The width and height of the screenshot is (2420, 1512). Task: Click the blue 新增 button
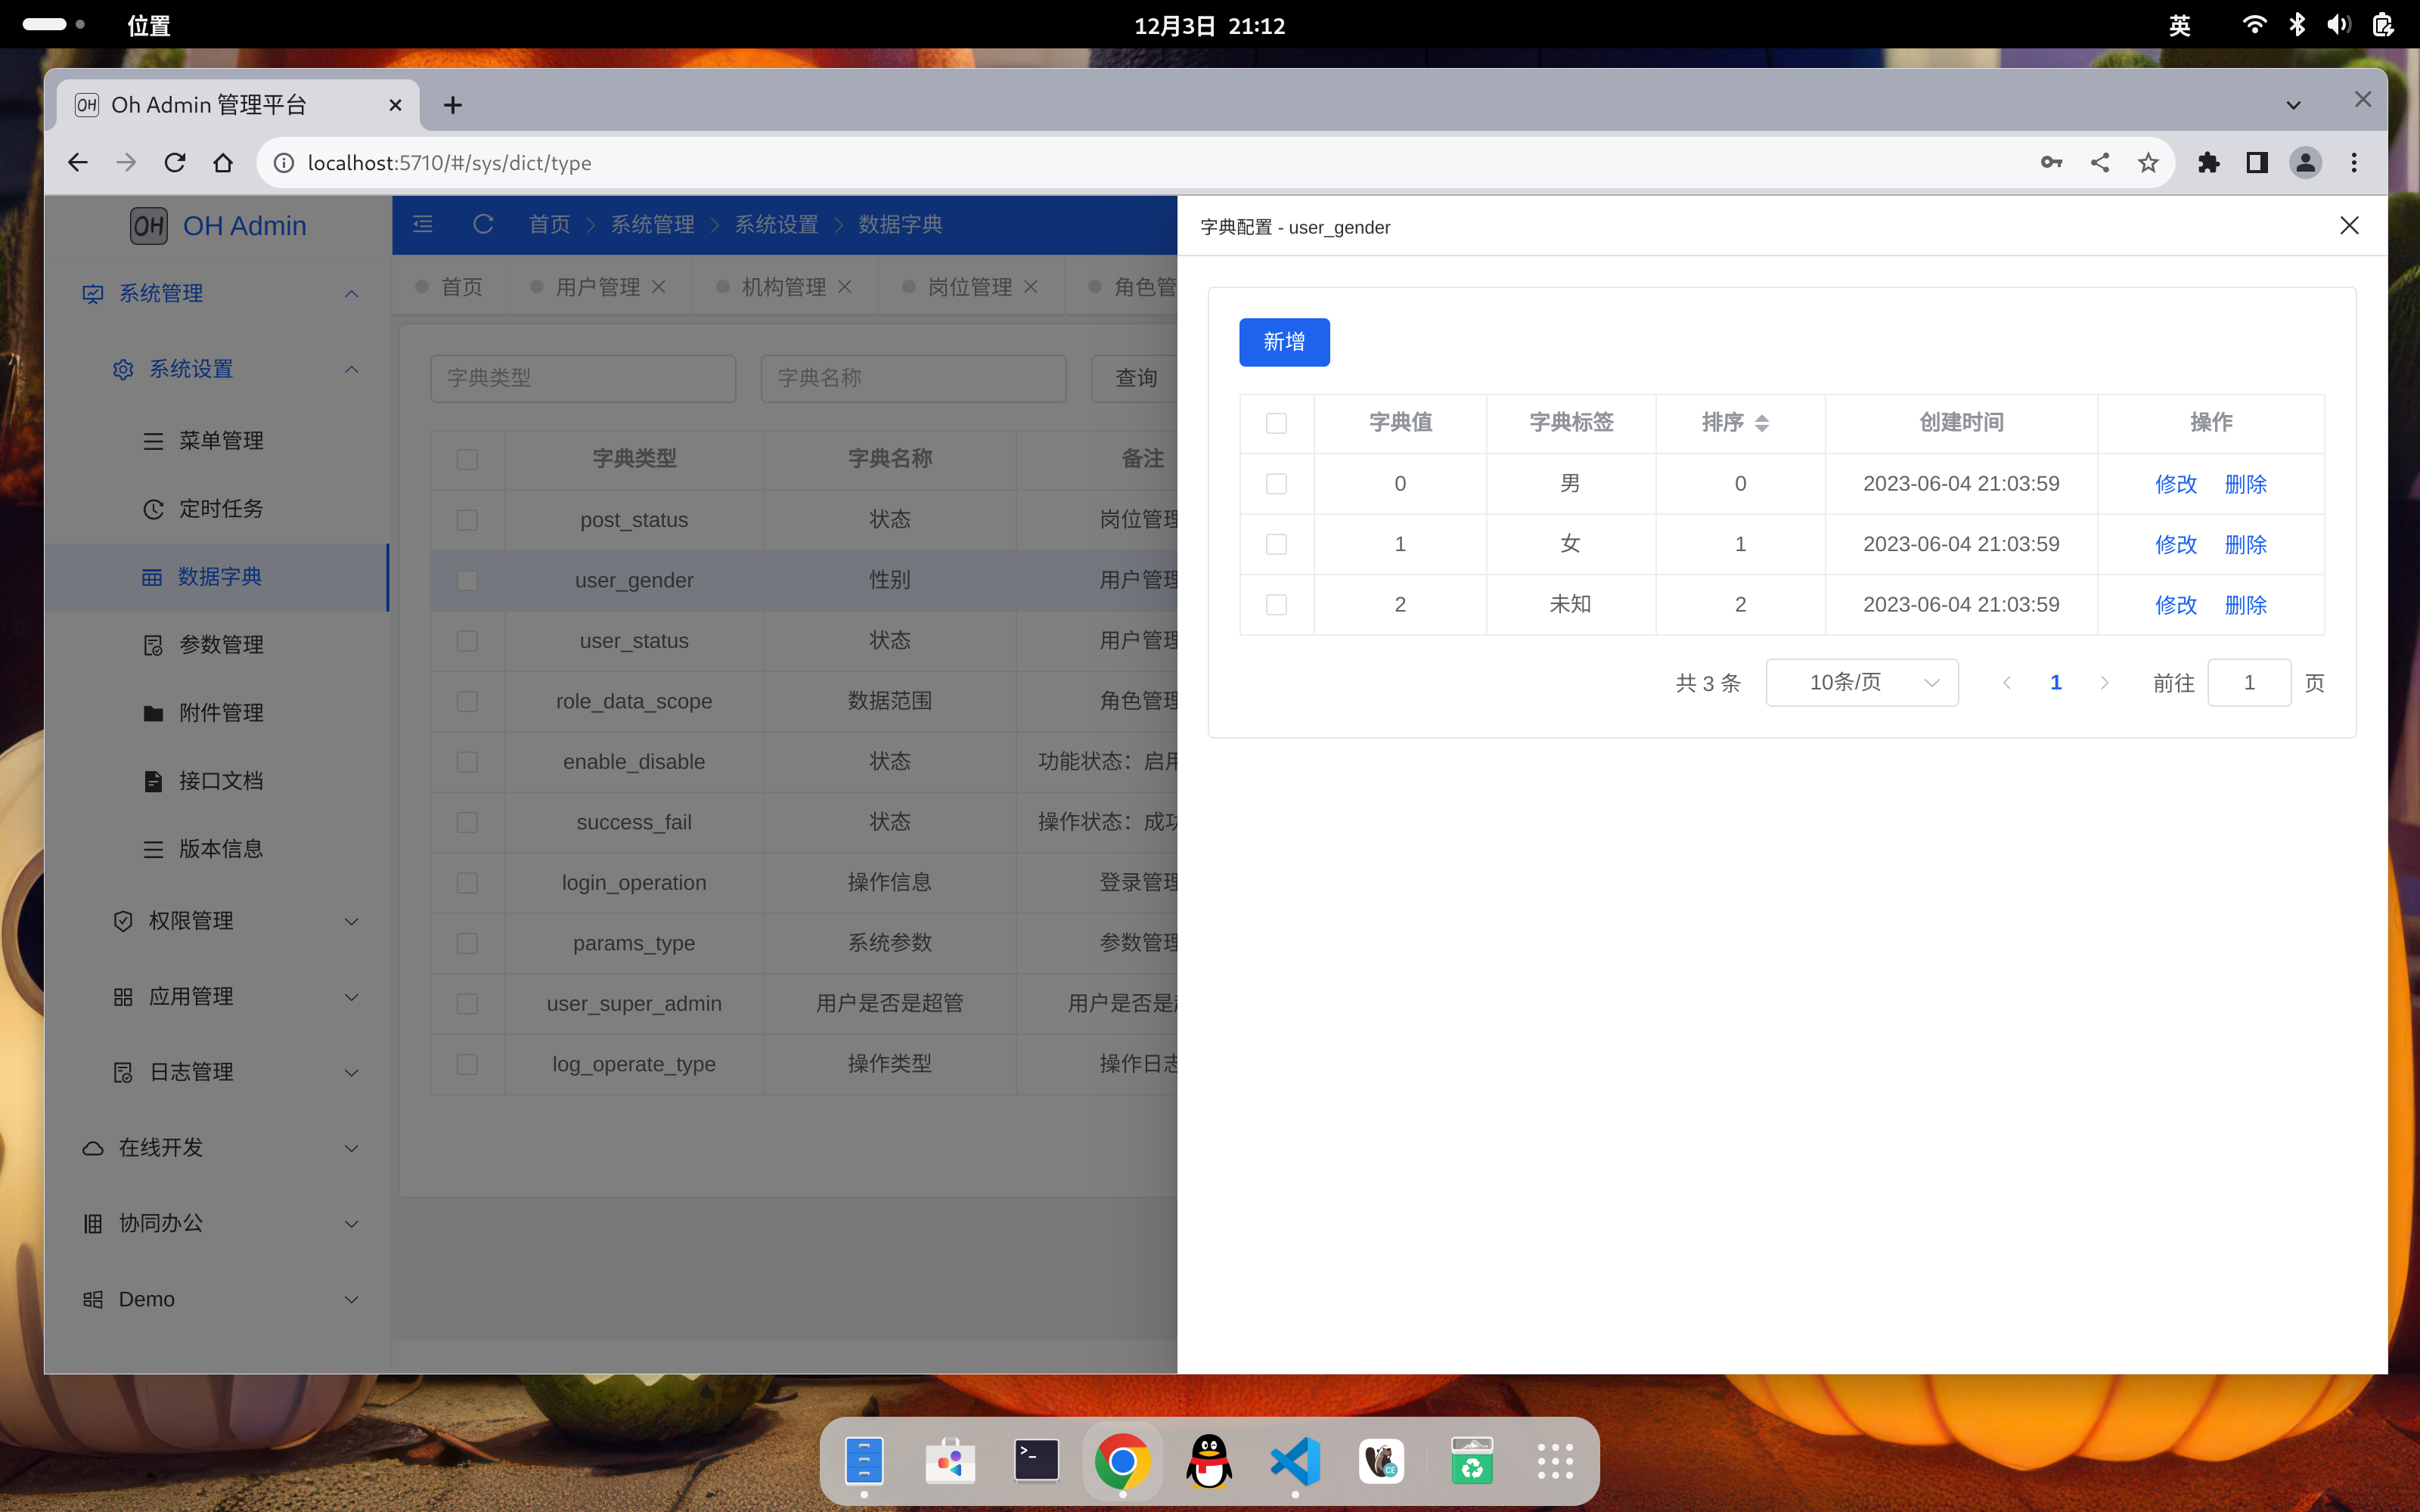click(x=1284, y=342)
